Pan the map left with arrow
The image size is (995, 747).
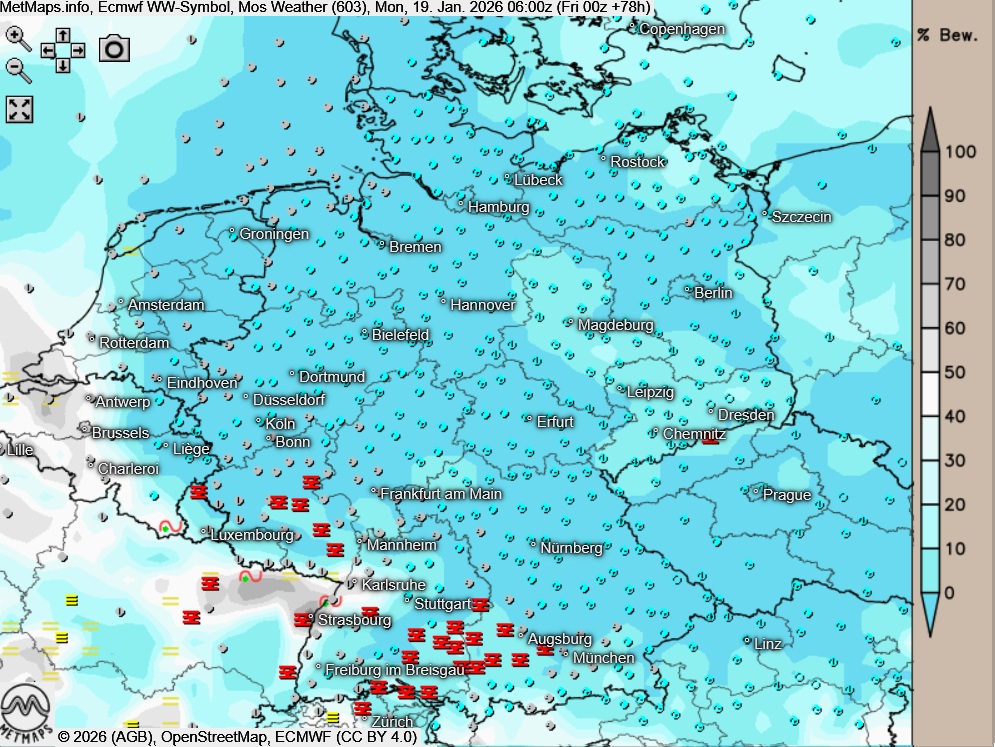tap(48, 50)
